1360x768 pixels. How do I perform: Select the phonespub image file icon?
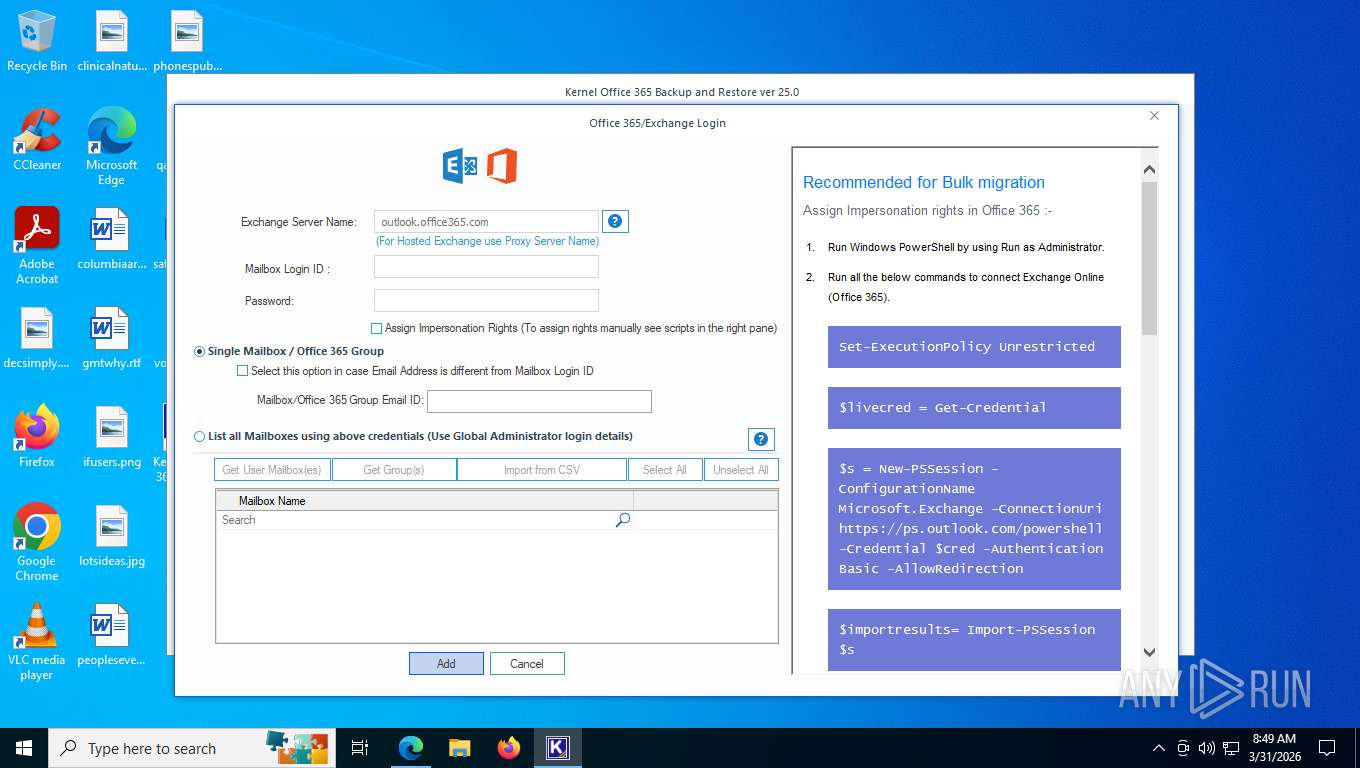187,42
